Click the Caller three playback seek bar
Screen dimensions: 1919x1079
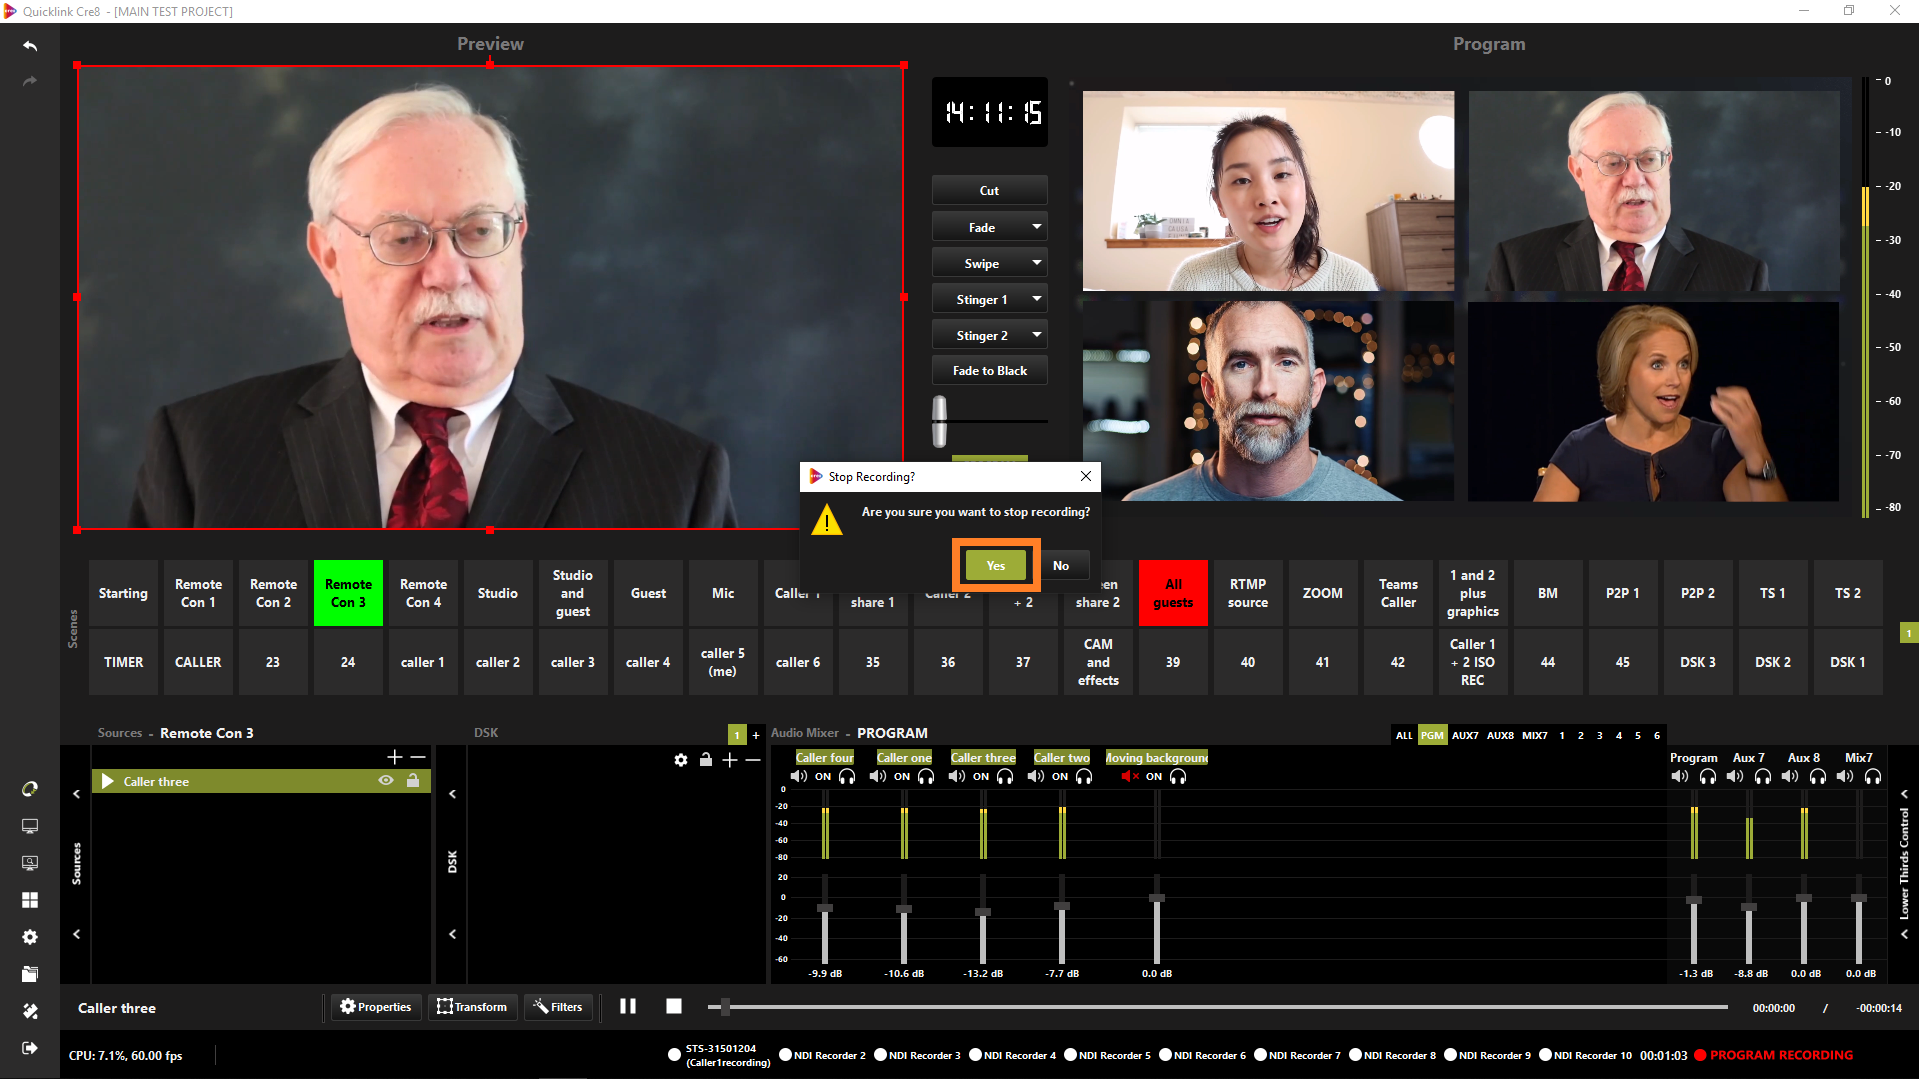tap(1218, 1007)
